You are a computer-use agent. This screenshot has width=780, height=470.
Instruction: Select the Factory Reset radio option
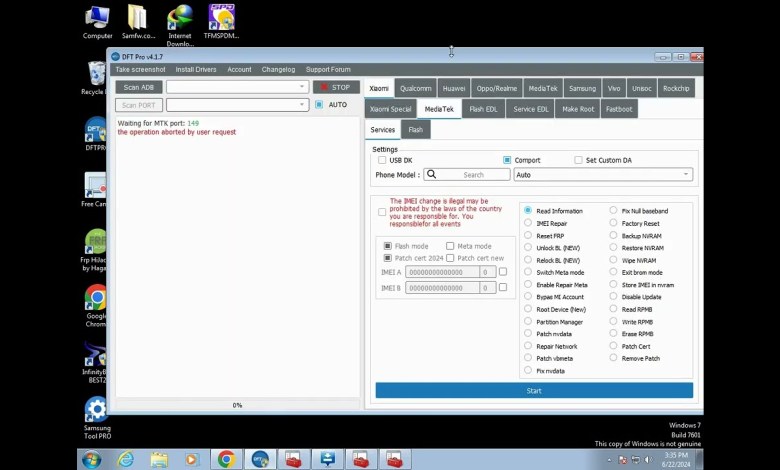pos(614,224)
